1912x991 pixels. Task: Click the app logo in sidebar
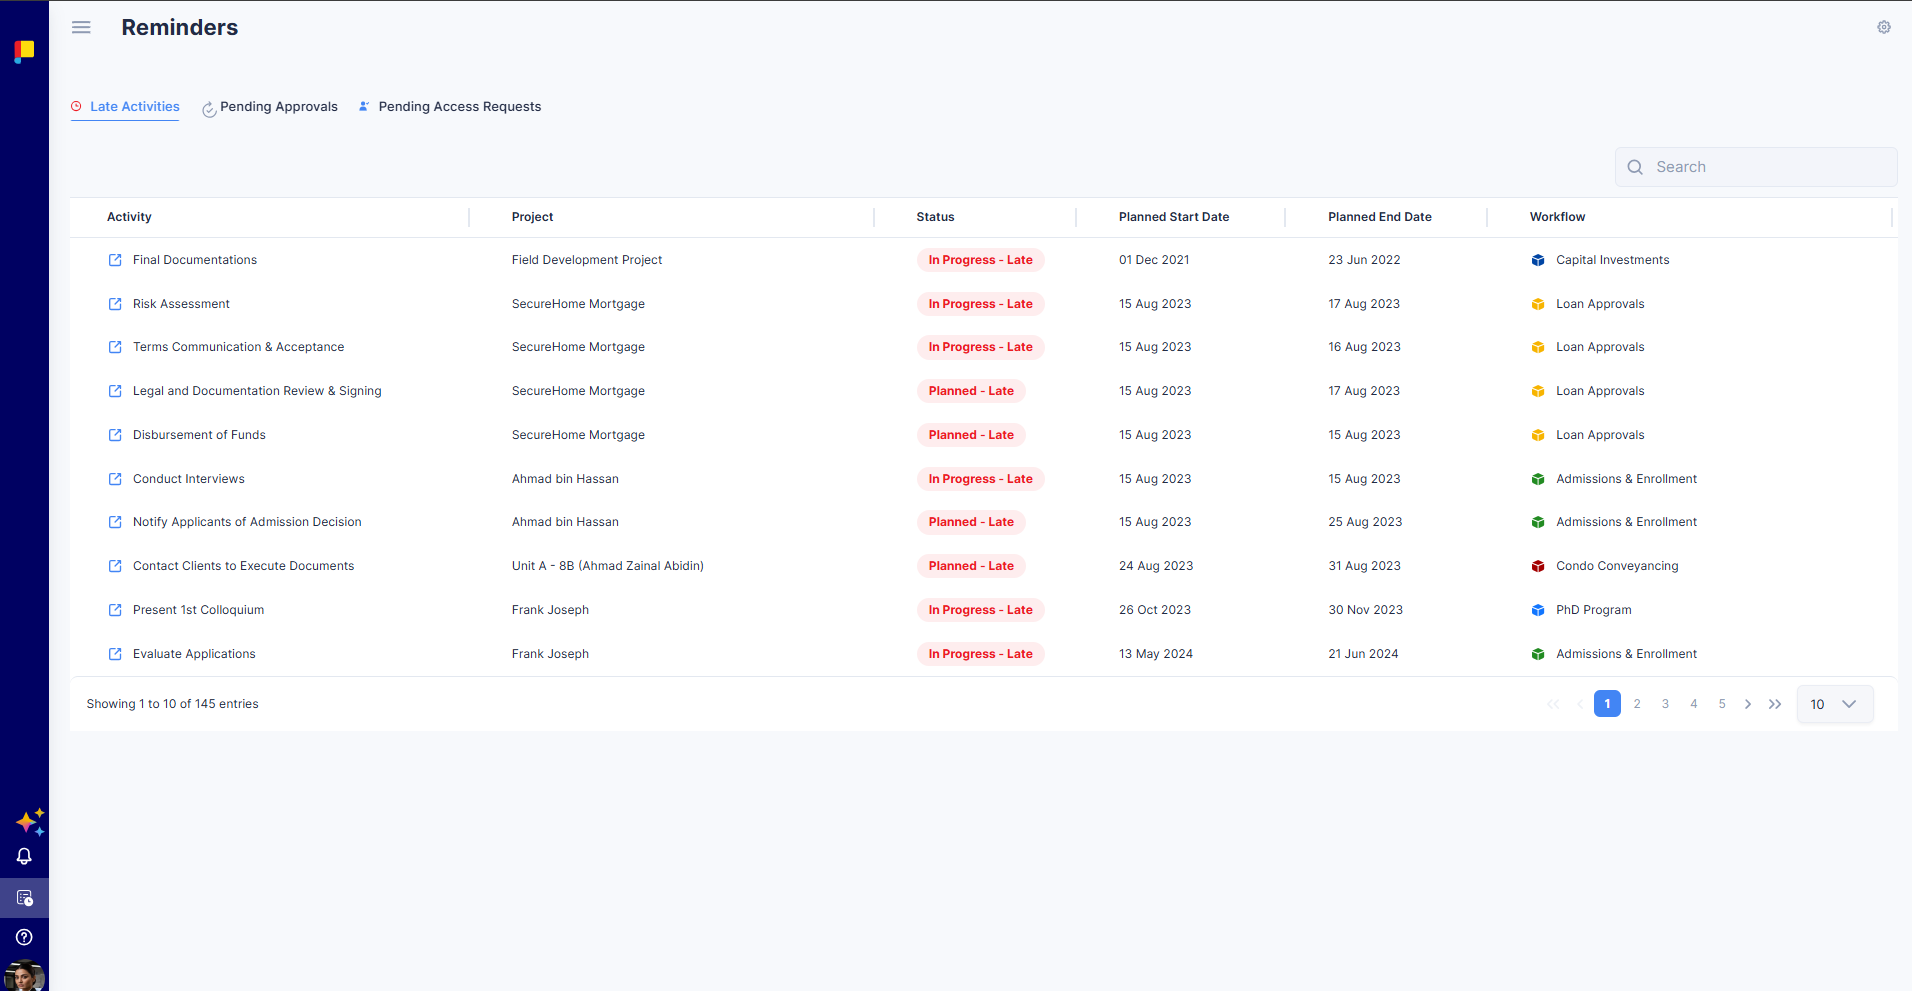pos(24,51)
